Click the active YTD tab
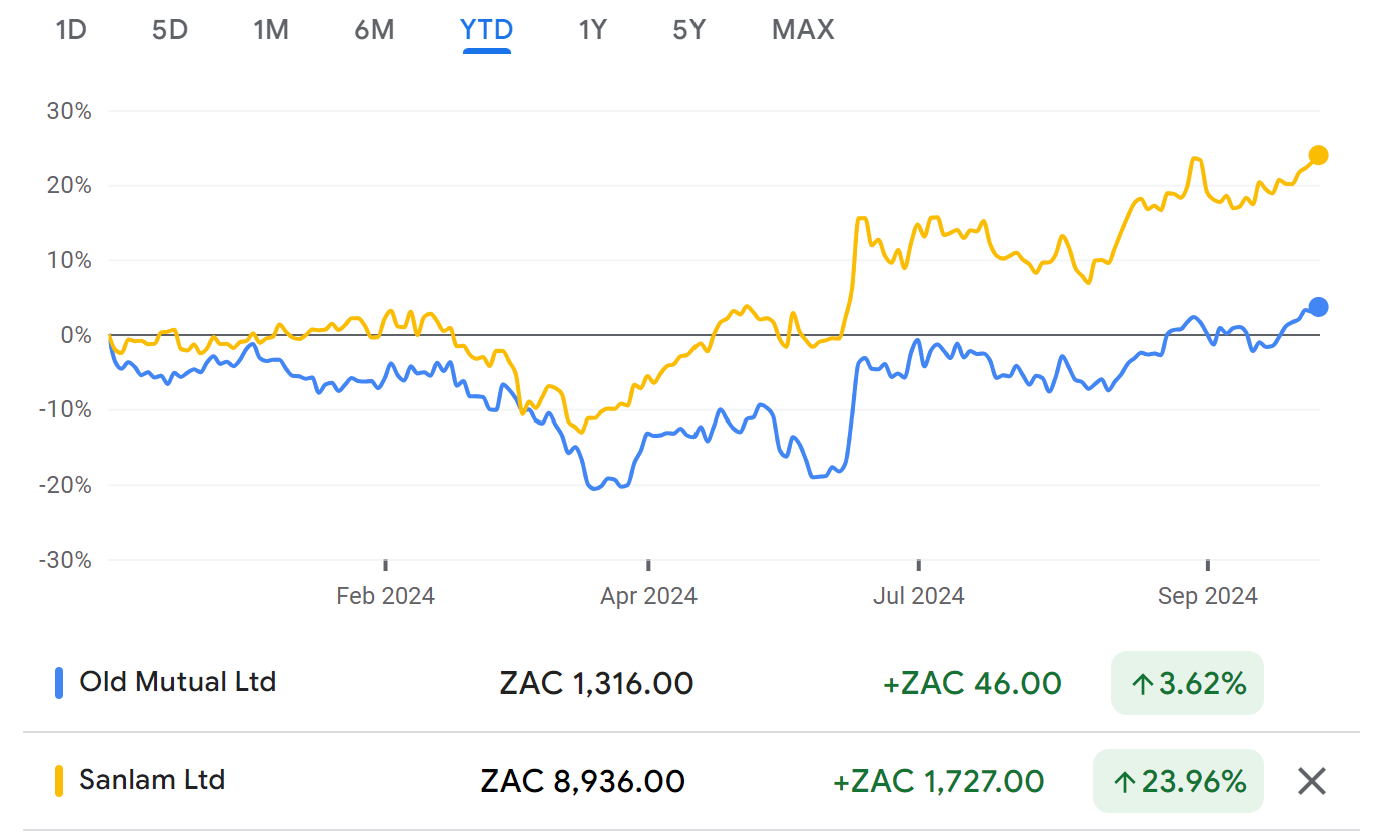This screenshot has height=838, width=1386. coord(486,30)
